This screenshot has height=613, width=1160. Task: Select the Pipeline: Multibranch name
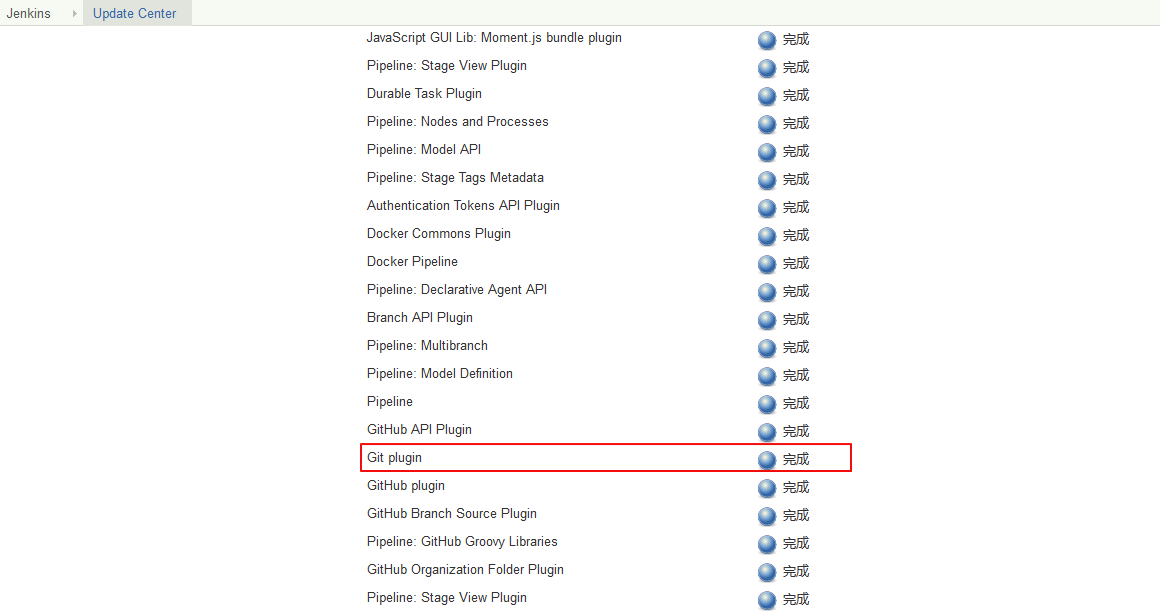(428, 346)
